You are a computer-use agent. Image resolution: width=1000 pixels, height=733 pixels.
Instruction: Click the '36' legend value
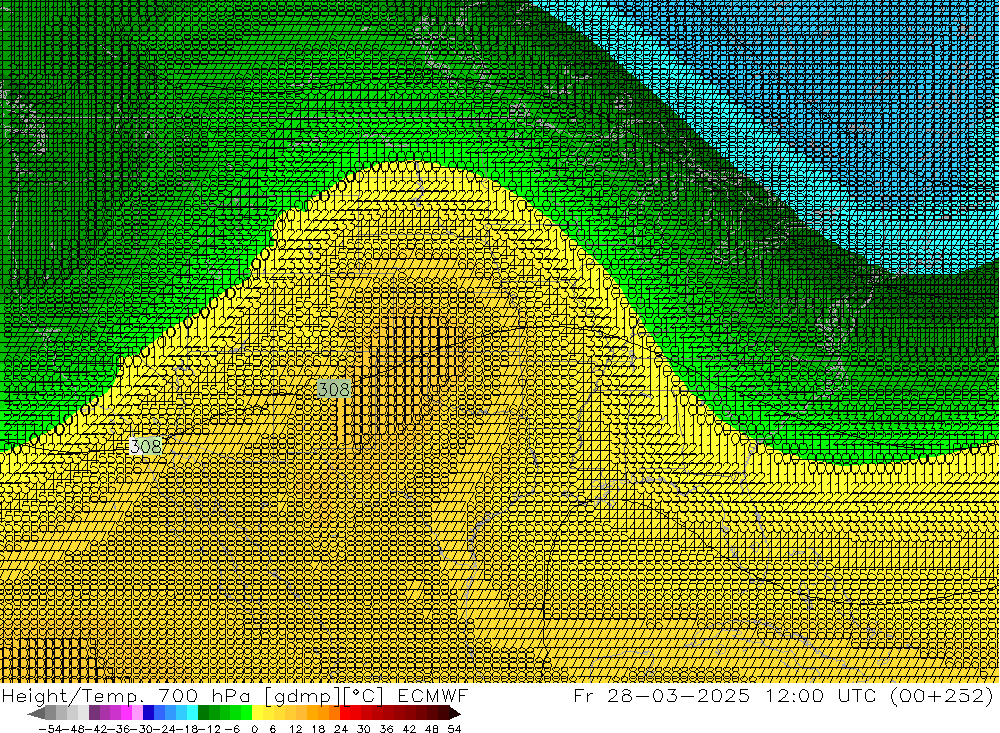386,729
